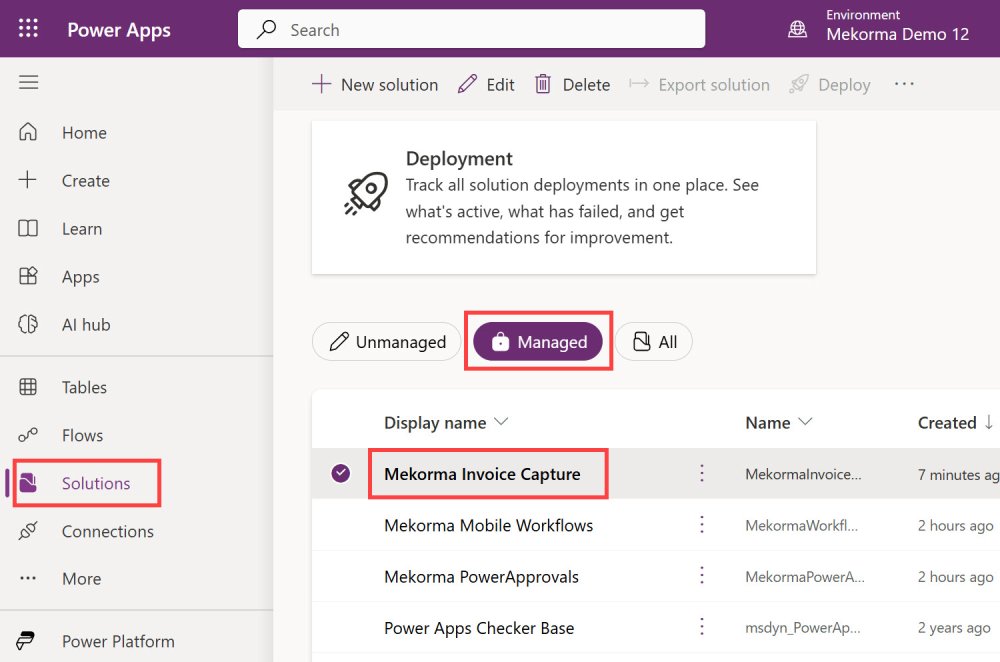Click the Power Platform icon
The image size is (1000, 662).
pyautogui.click(x=28, y=641)
